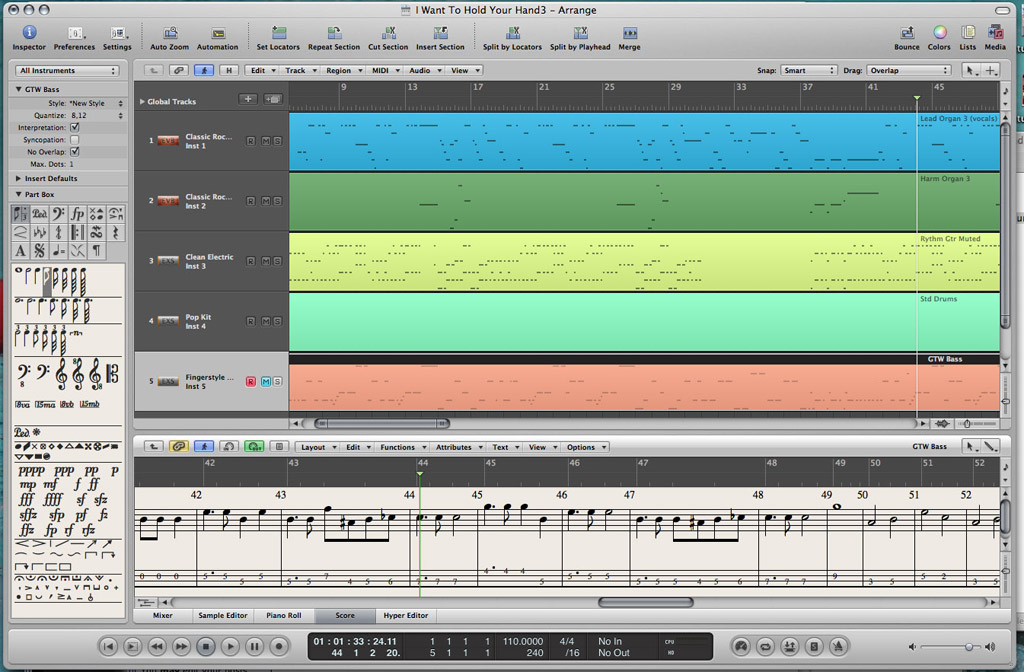Click Split by Playhead icon

pos(580,37)
